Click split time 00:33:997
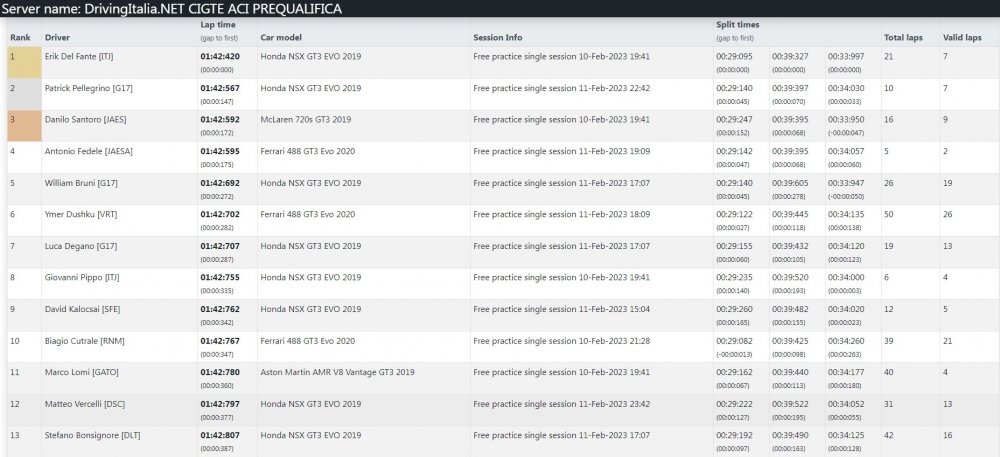 (x=846, y=57)
